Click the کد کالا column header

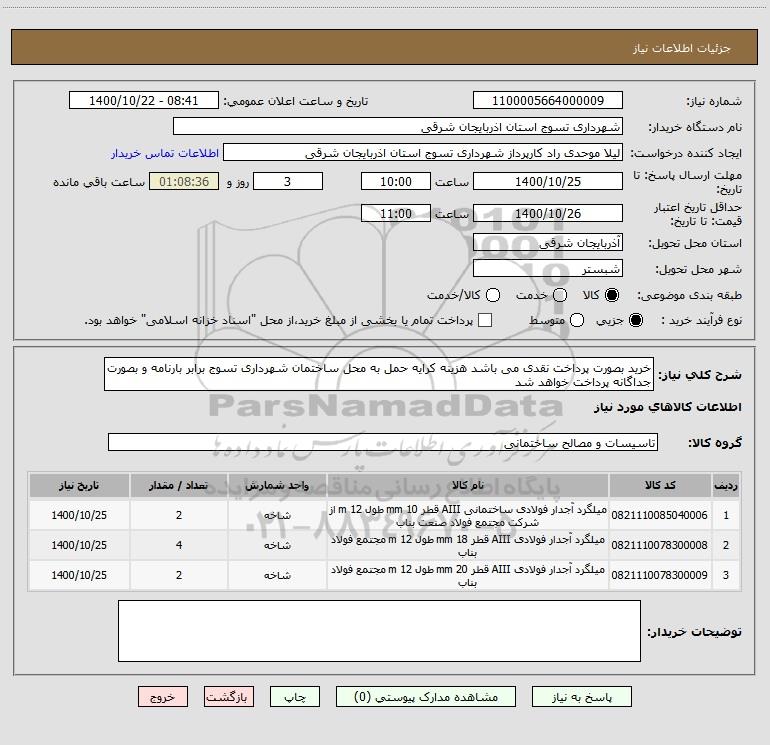tap(660, 486)
